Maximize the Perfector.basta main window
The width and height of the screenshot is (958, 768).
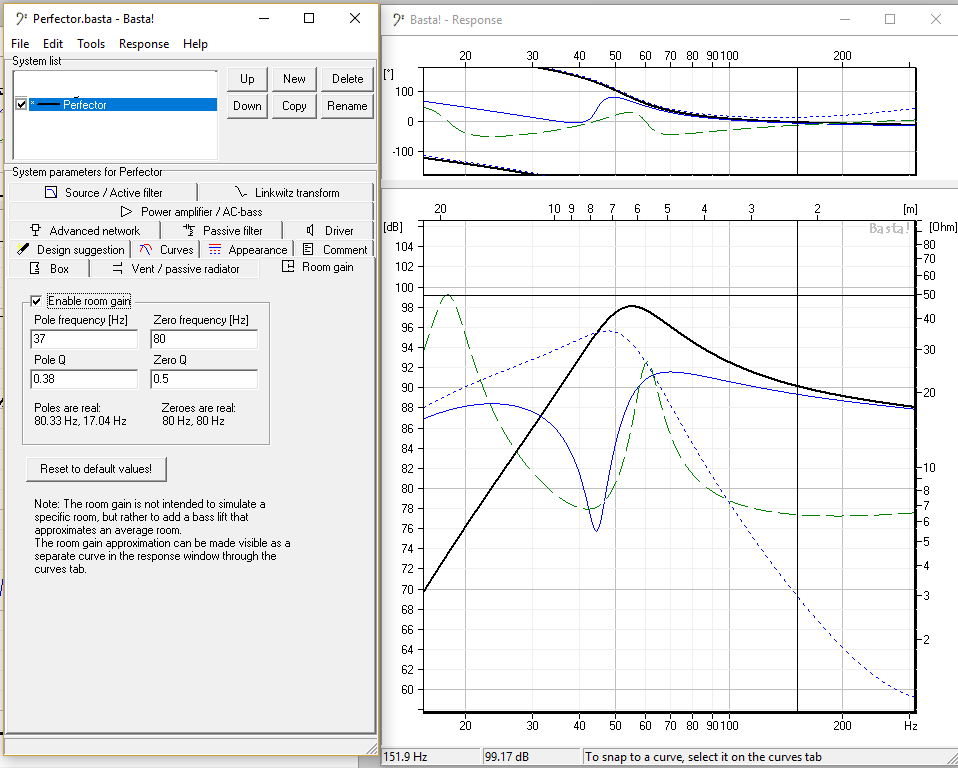pyautogui.click(x=309, y=18)
